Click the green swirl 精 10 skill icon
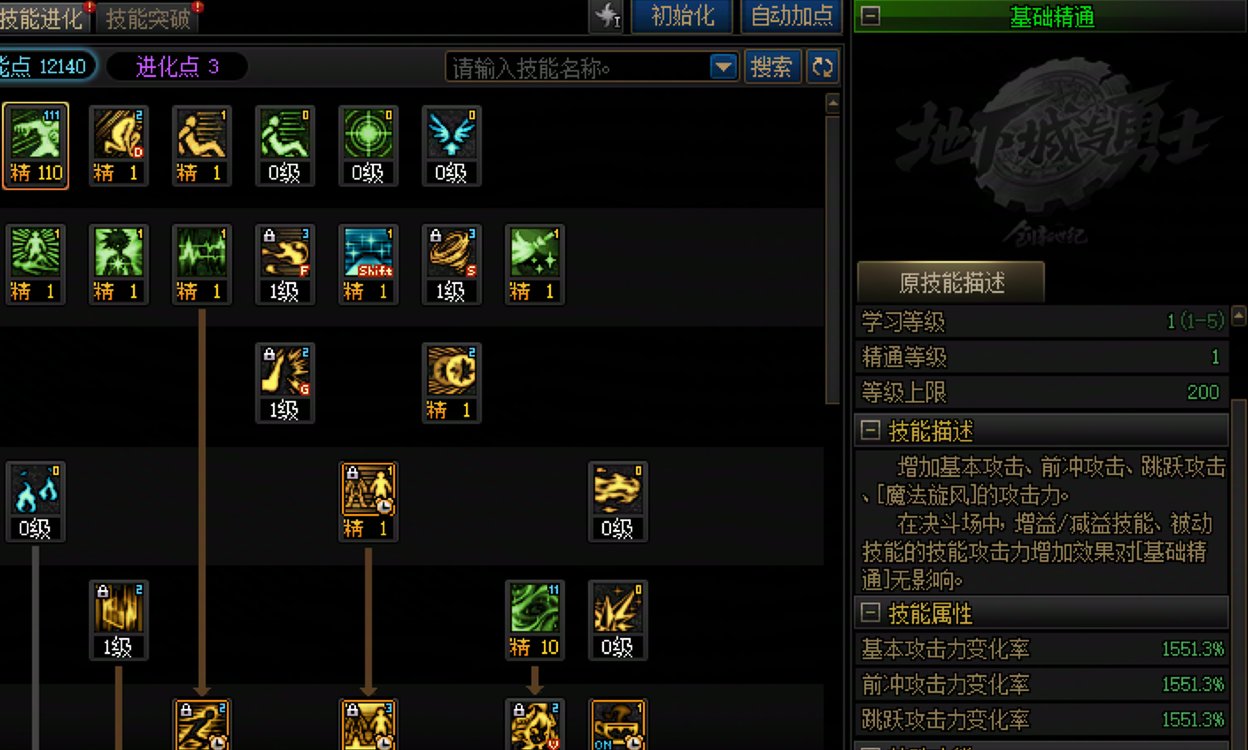Screen dimensions: 1248x750 pos(534,621)
